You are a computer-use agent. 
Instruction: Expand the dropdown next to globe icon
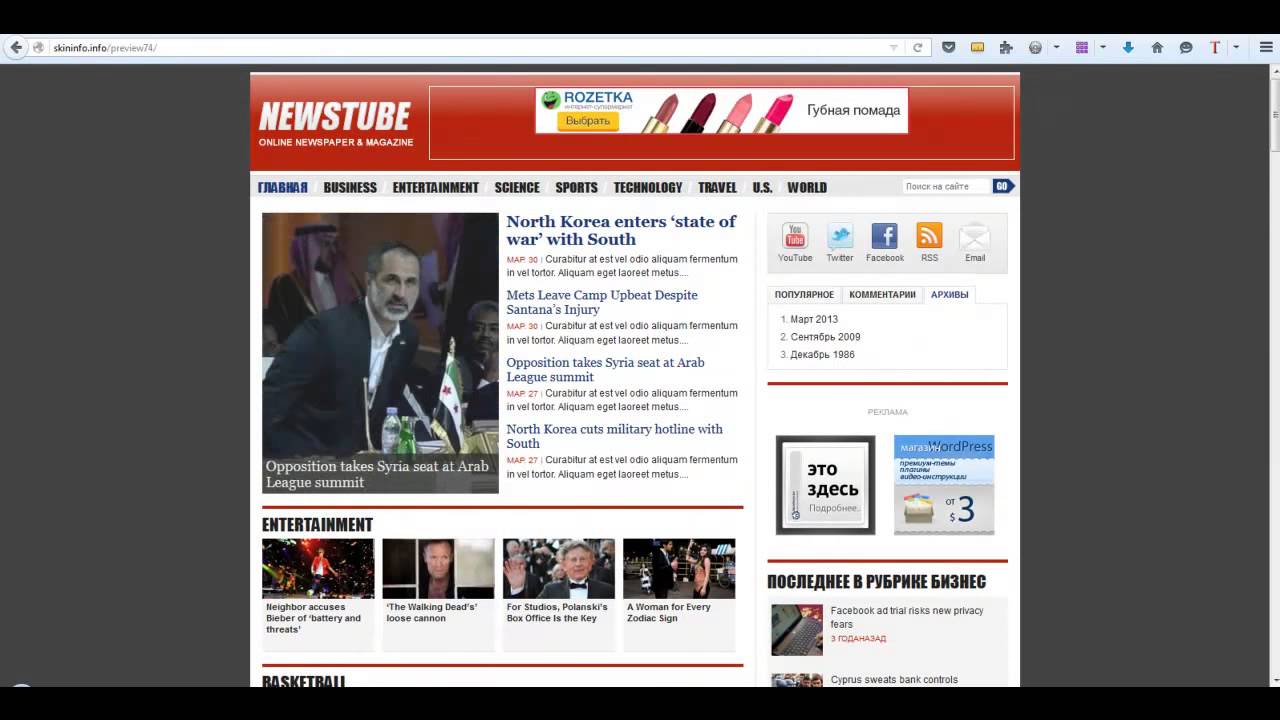(1056, 47)
